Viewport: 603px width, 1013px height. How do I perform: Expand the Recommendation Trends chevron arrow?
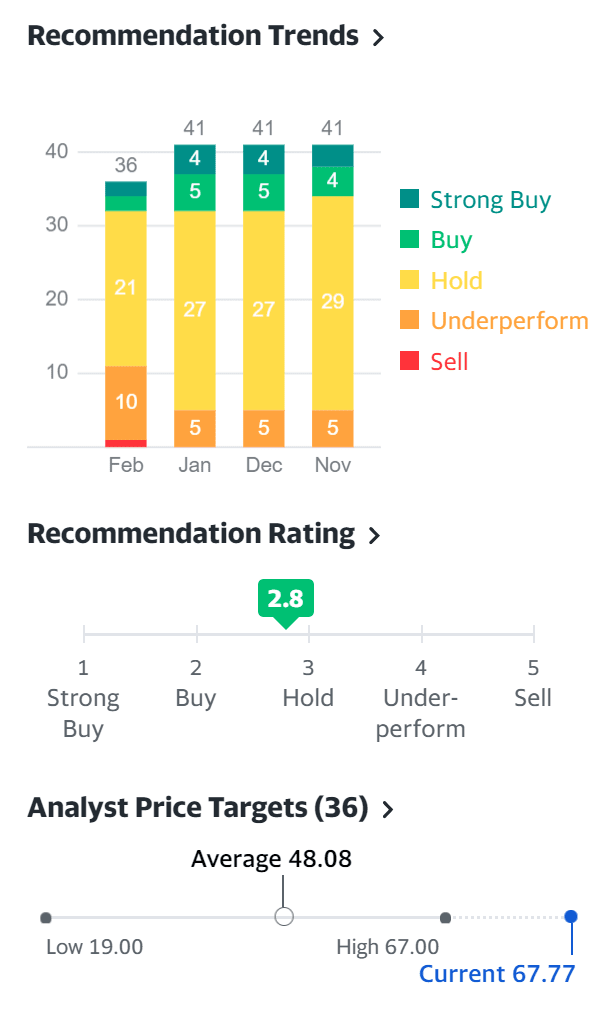pos(378,38)
